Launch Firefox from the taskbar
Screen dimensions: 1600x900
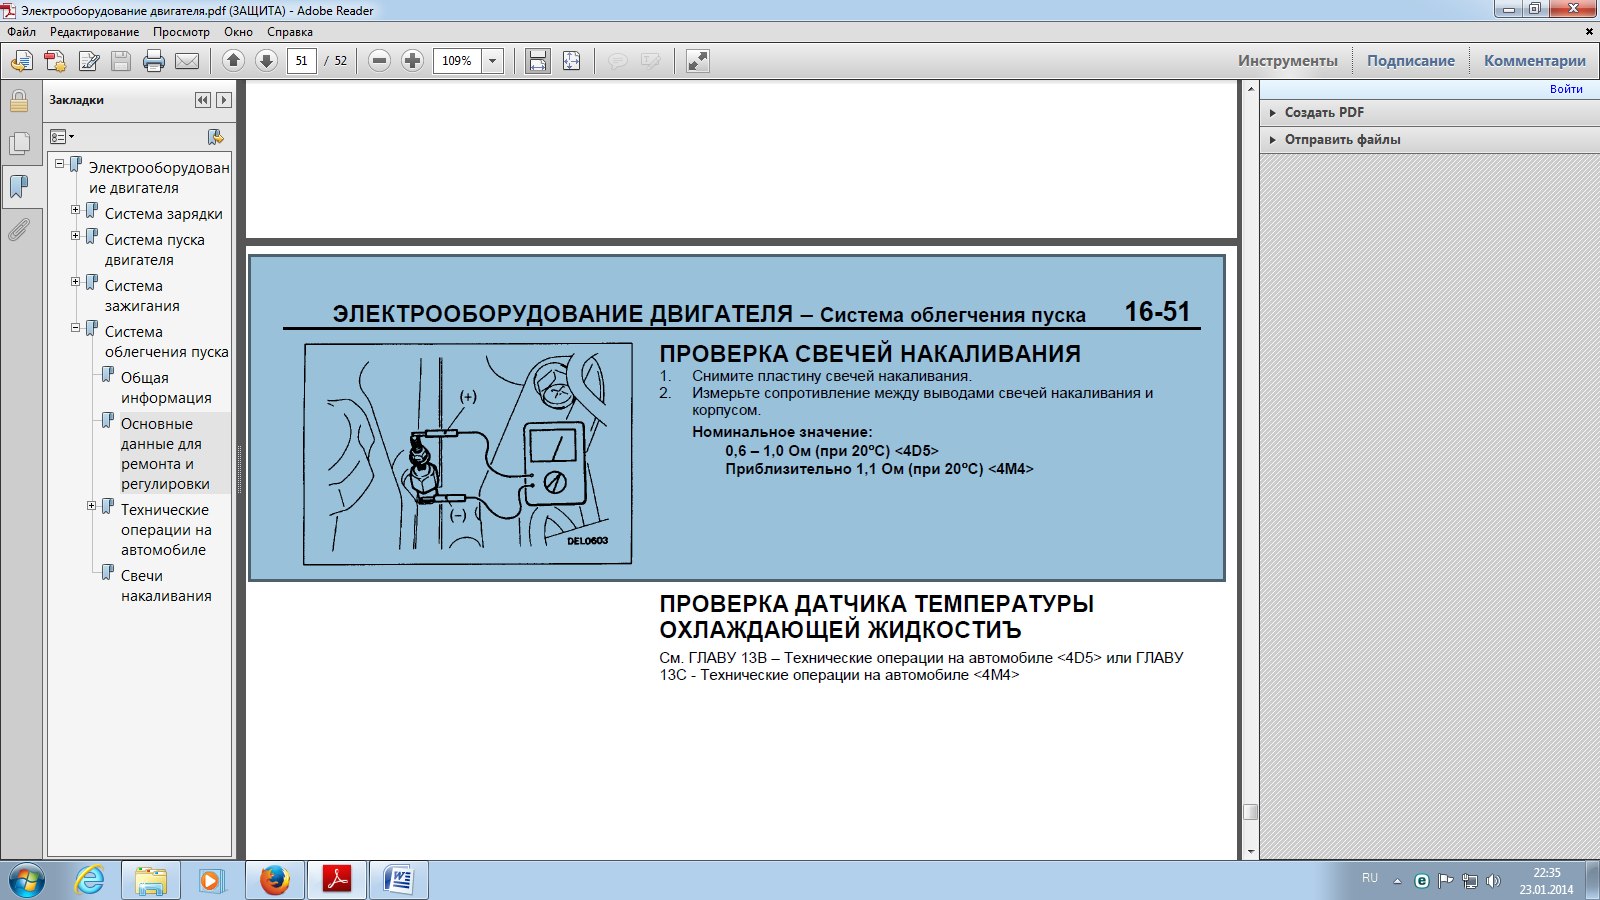coord(274,880)
